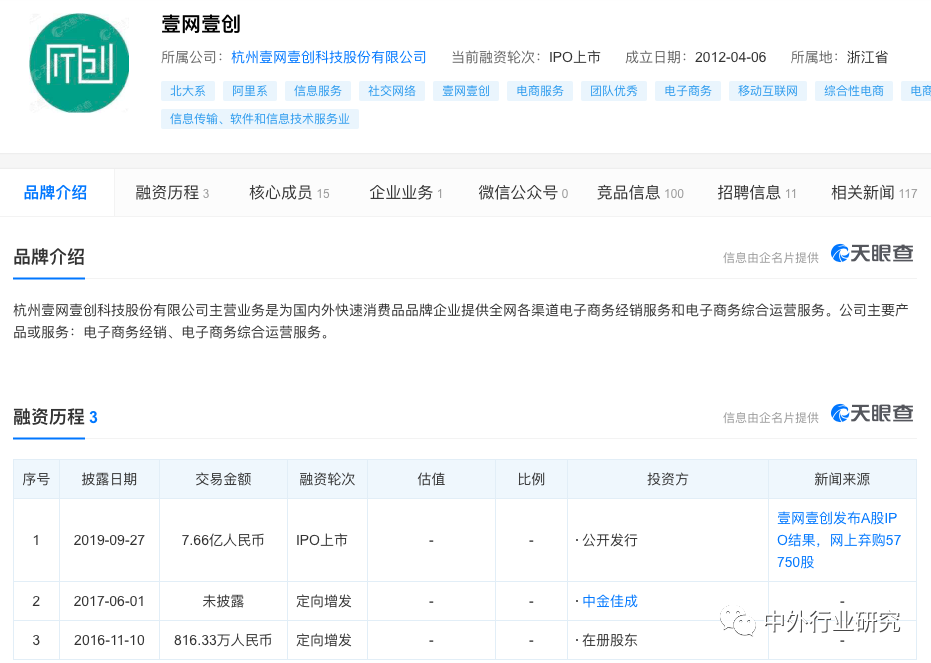Click the 阿里系 tag
931x663 pixels.
[249, 91]
